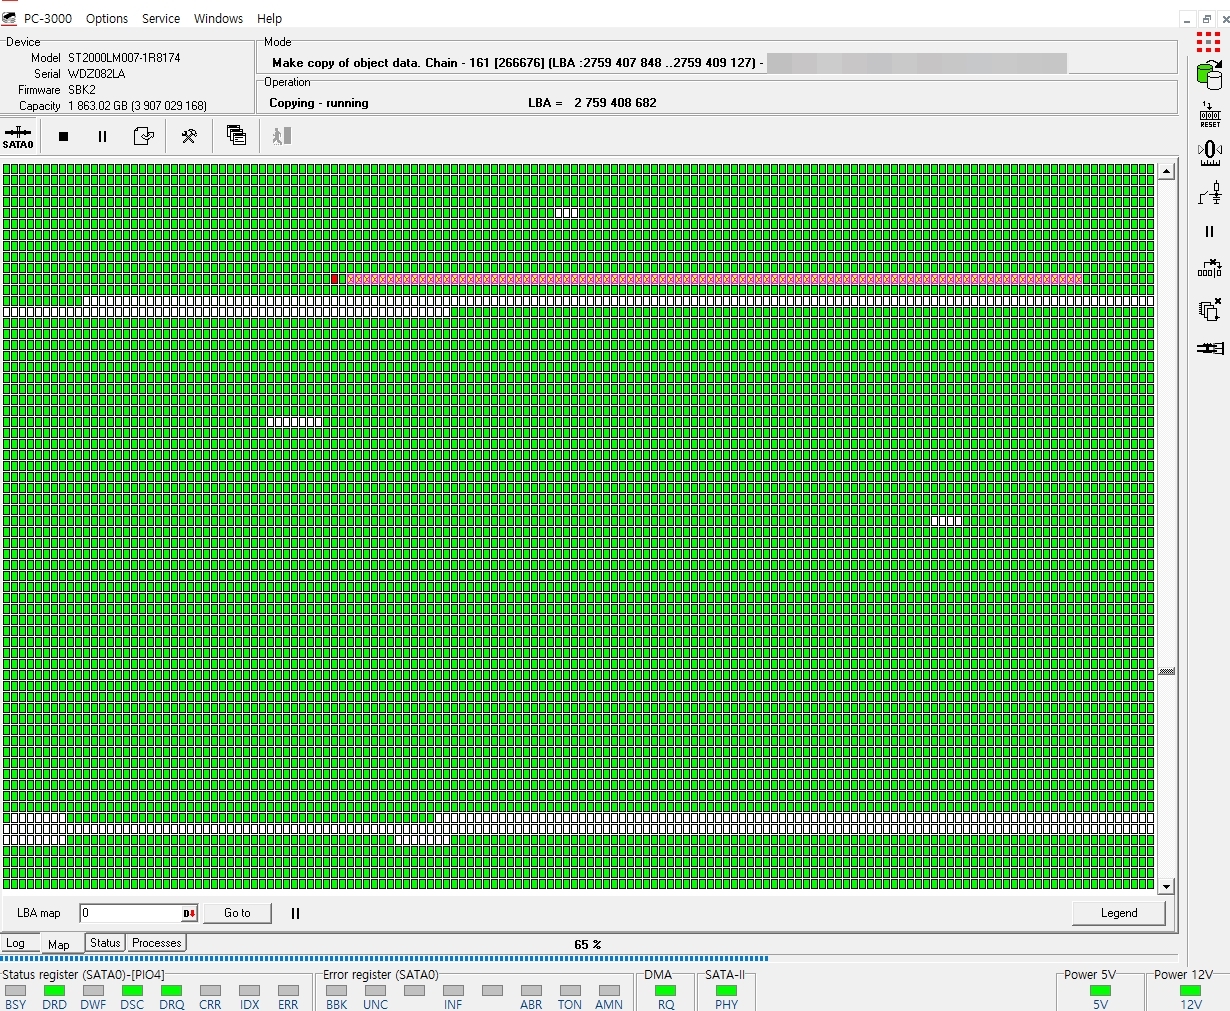Image resolution: width=1230 pixels, height=1011 pixels.
Task: Pause map updating next to Go to
Action: (295, 913)
